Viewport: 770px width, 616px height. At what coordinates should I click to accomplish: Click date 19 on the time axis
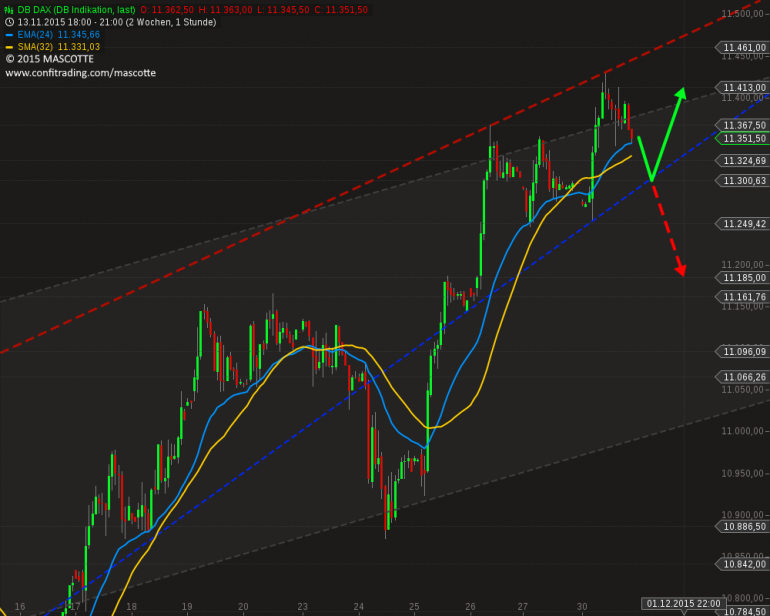click(x=187, y=607)
